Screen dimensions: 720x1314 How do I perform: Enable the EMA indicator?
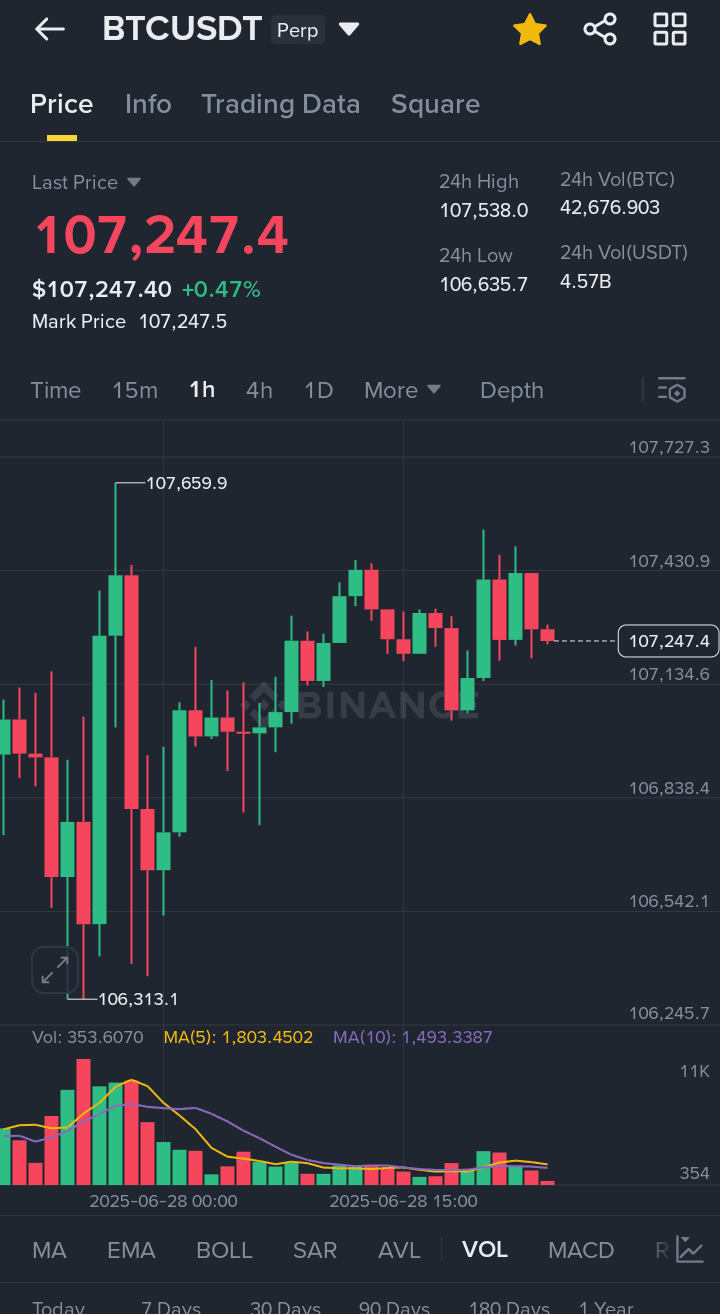tap(131, 1250)
